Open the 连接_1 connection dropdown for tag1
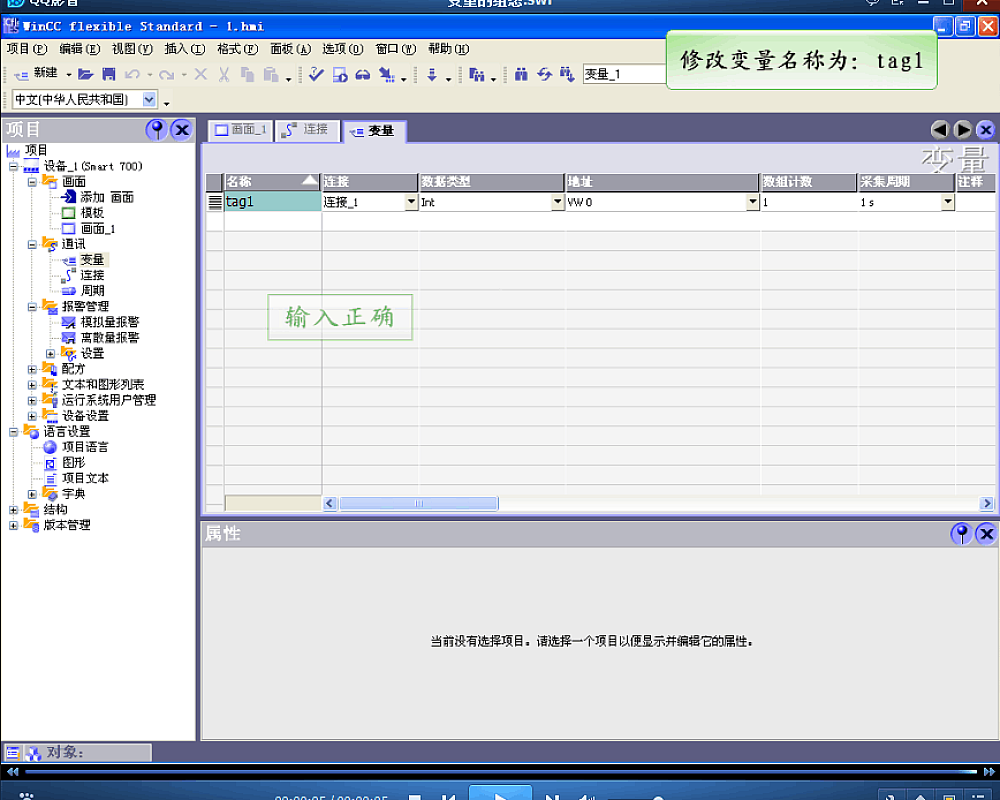Image resolution: width=1000 pixels, height=800 pixels. (x=412, y=201)
